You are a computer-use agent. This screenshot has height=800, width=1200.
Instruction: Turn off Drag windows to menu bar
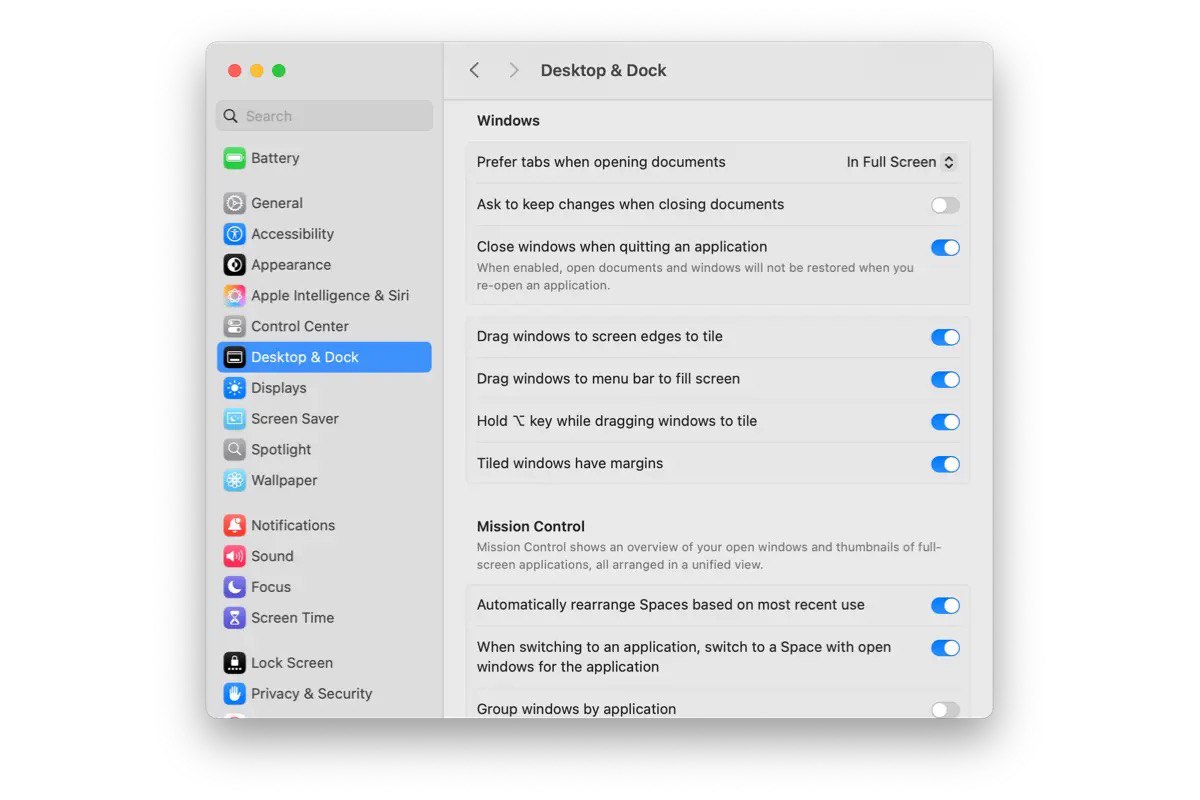[x=945, y=379]
